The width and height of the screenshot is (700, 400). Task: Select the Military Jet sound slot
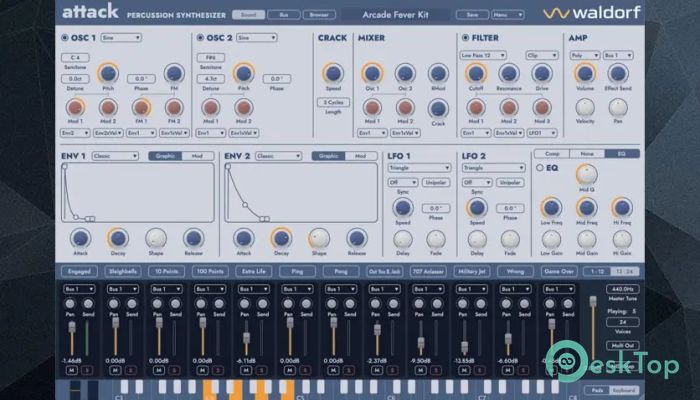[472, 271]
